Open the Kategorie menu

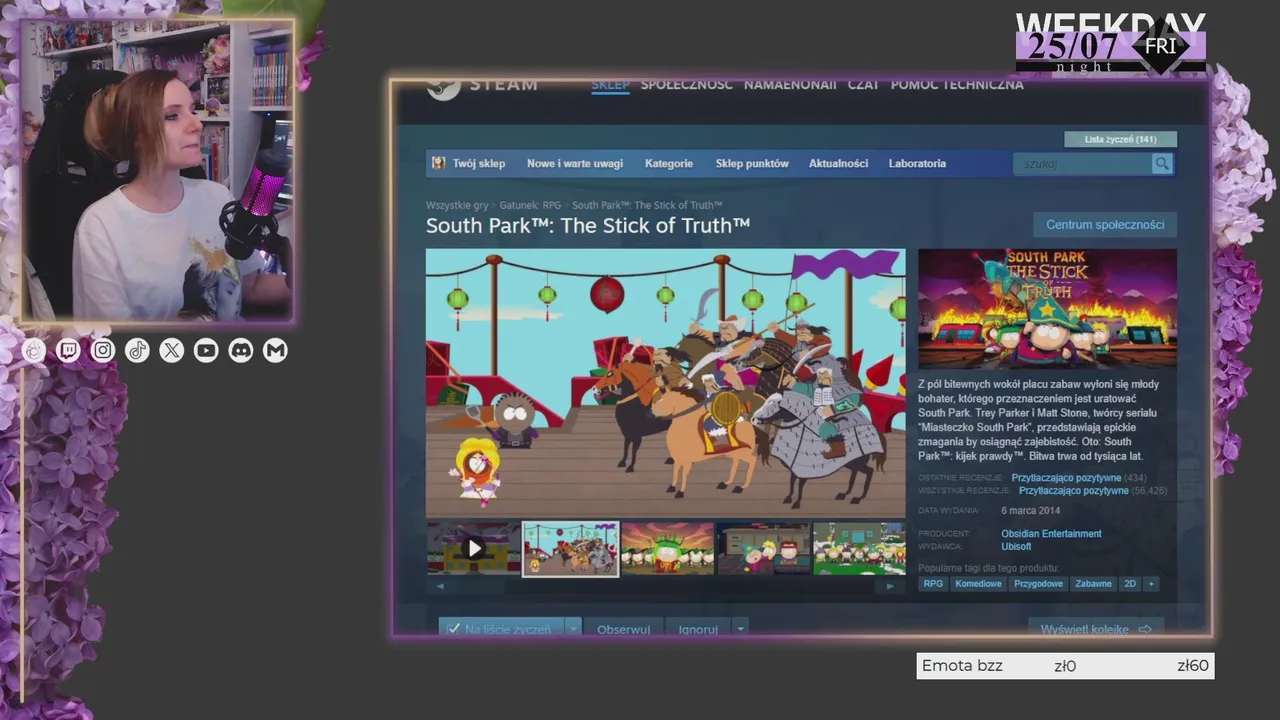(669, 163)
